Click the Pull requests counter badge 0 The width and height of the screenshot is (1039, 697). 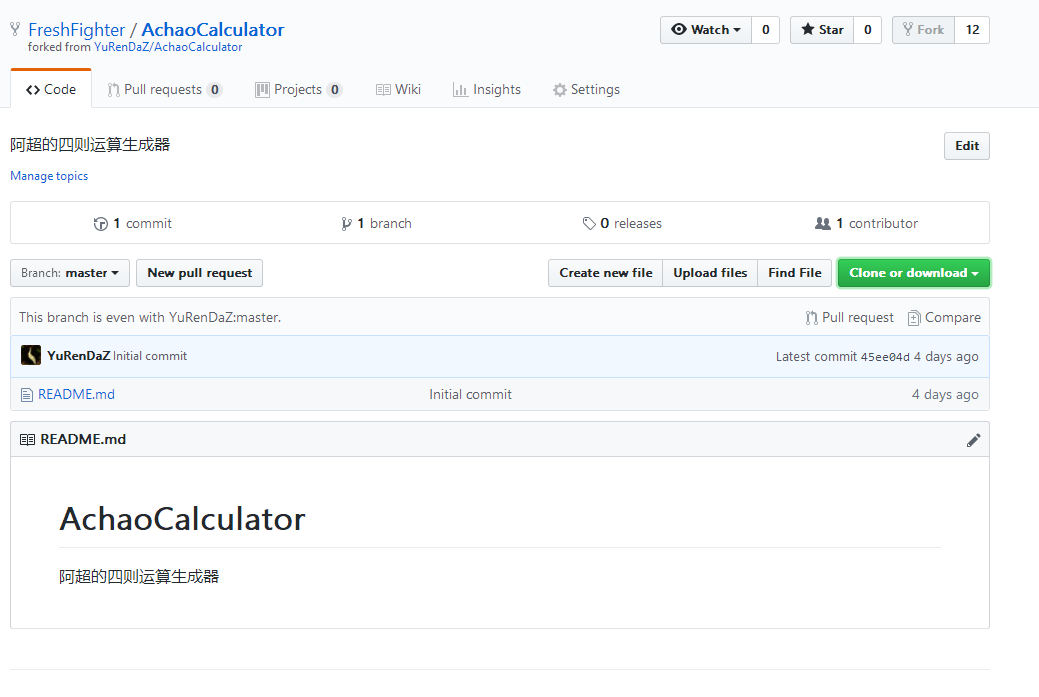[x=215, y=90]
